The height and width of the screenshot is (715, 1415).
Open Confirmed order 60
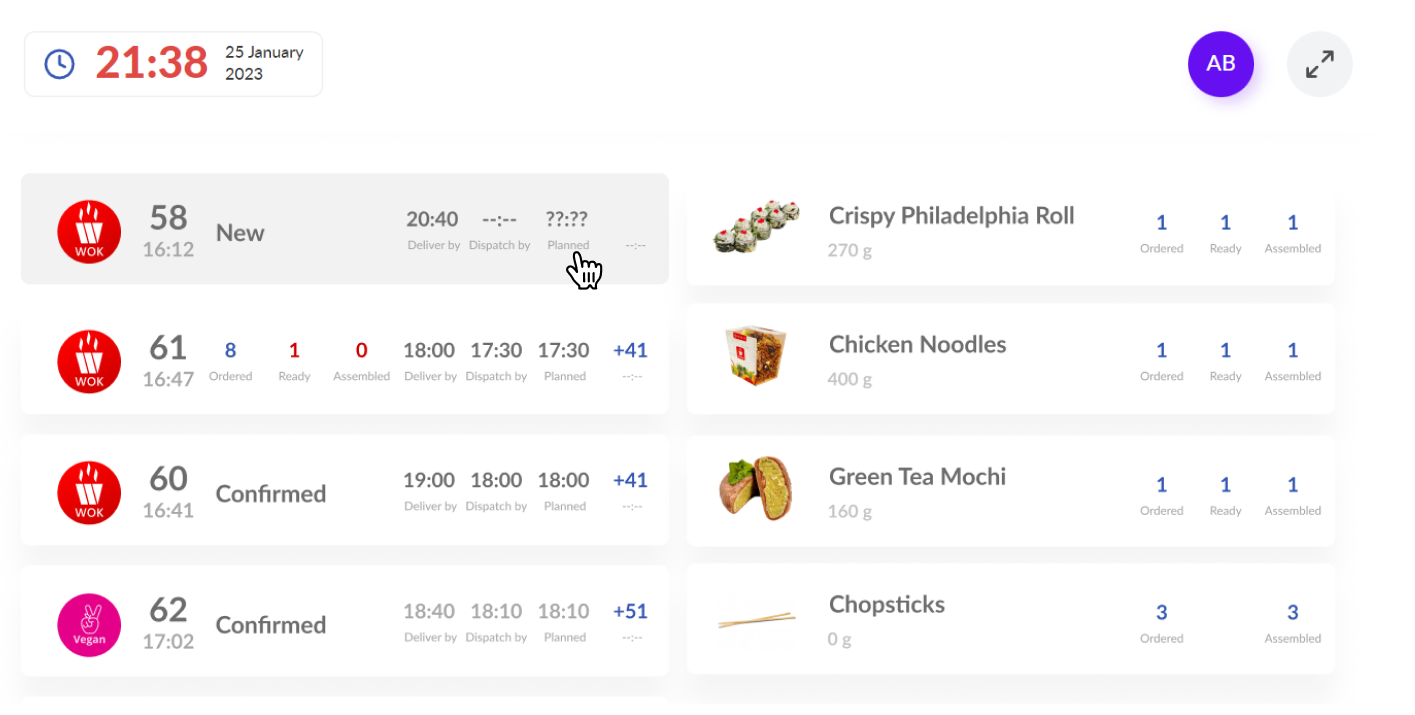click(x=345, y=490)
